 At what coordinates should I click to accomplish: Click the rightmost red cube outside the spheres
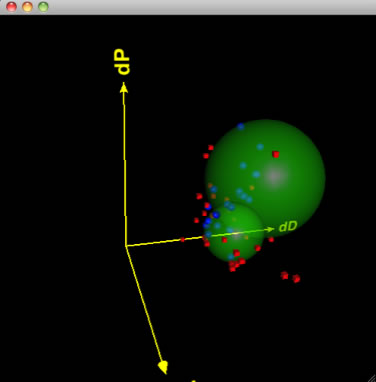[x=296, y=278]
